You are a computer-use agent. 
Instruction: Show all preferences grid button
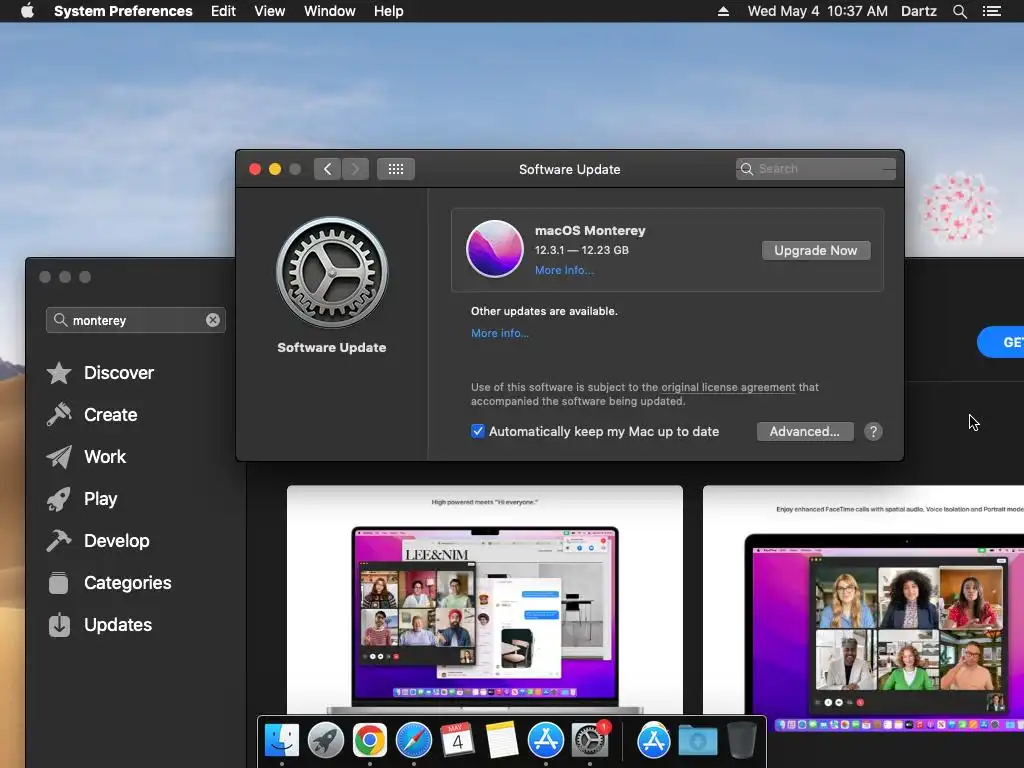pos(396,169)
